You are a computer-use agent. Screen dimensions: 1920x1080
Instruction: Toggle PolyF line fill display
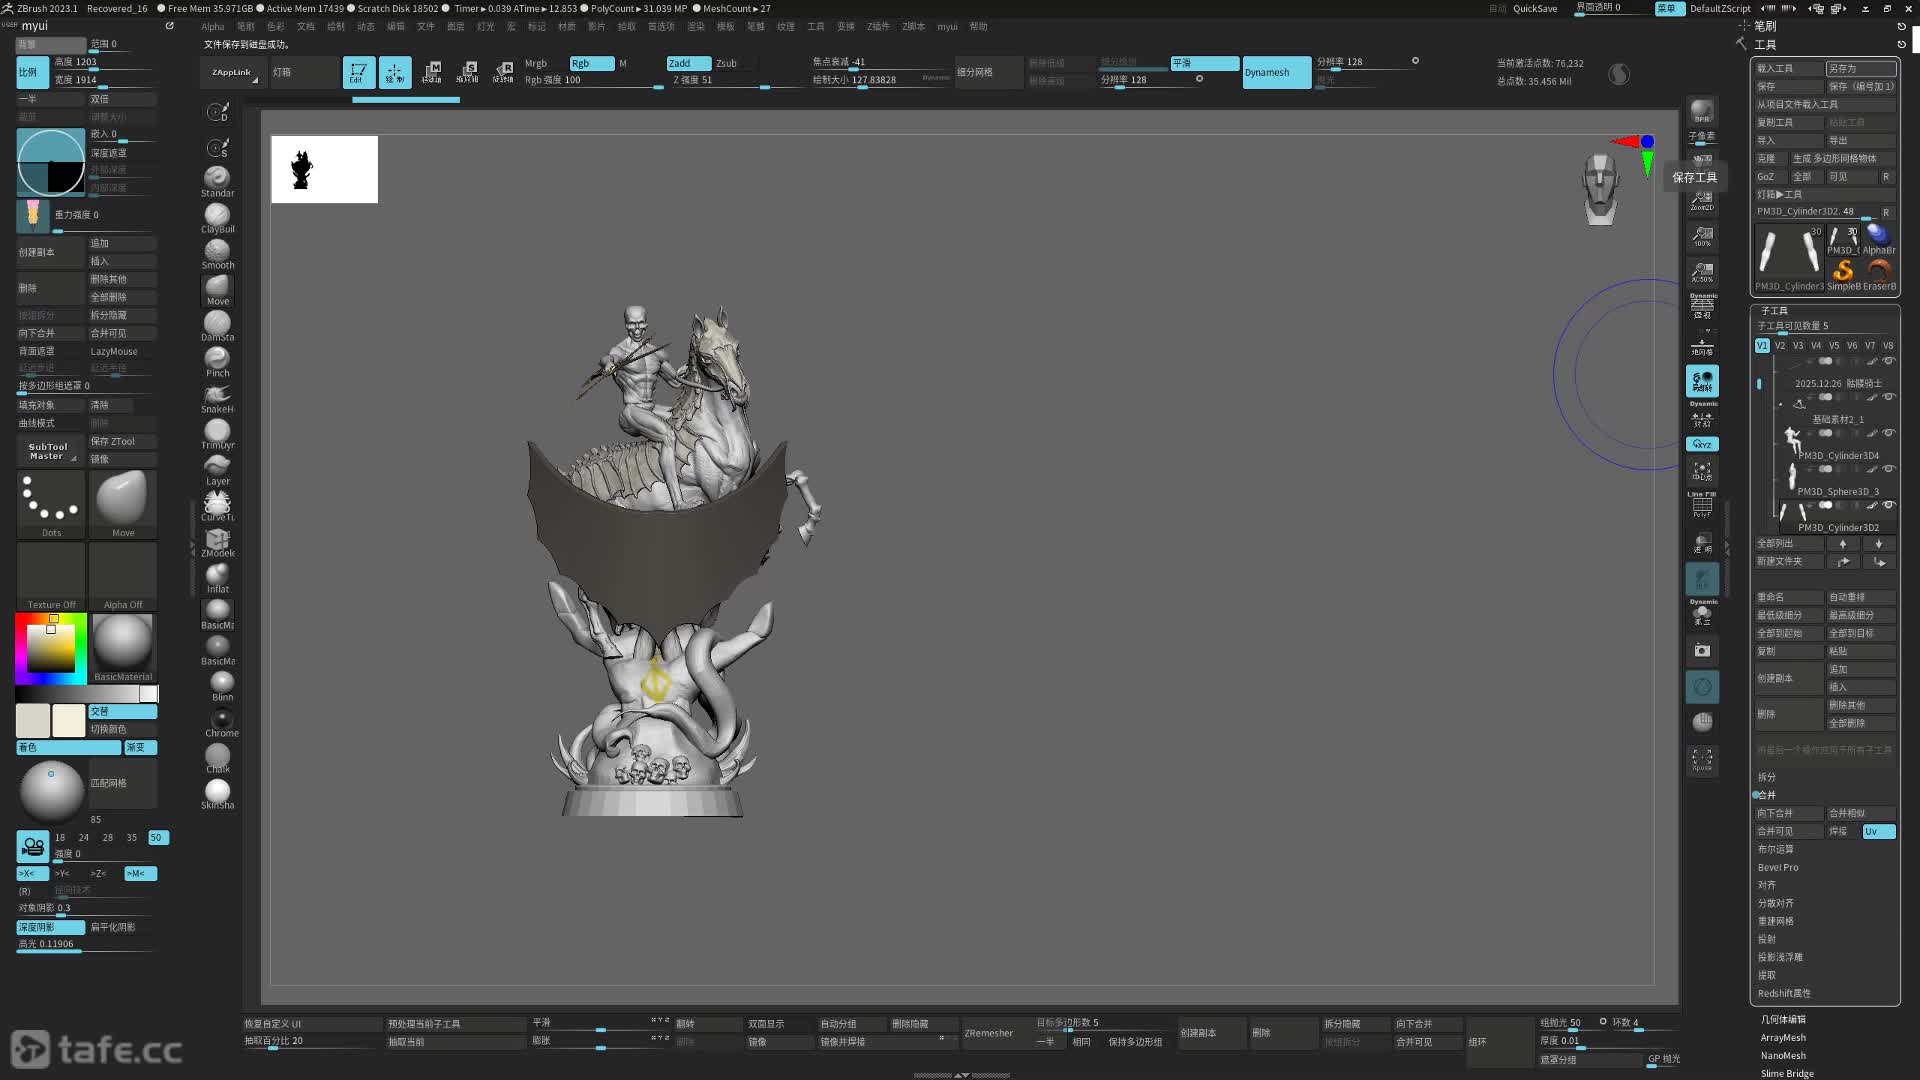point(1701,507)
